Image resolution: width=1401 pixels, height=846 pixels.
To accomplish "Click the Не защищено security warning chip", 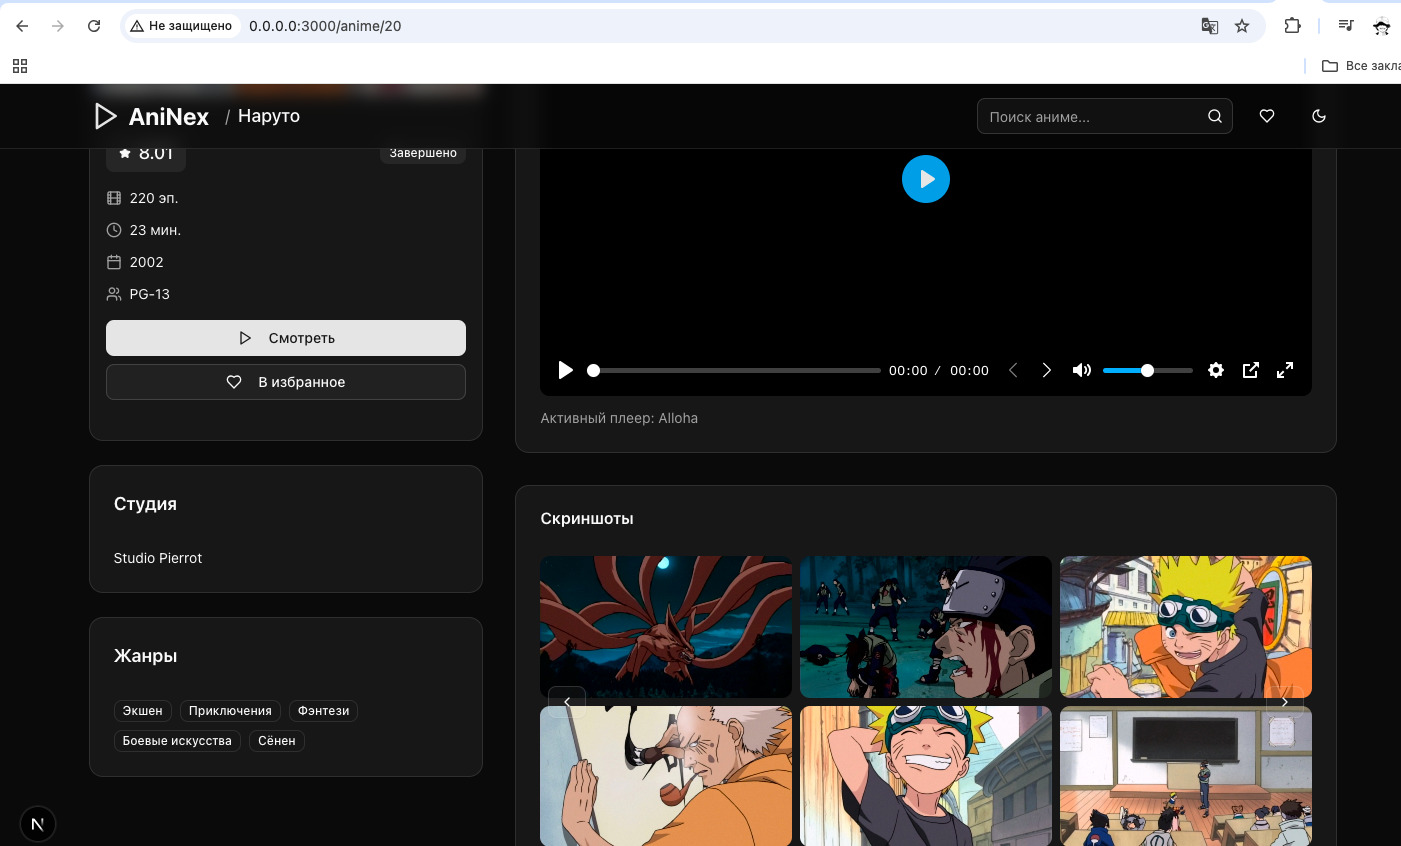I will coord(182,26).
